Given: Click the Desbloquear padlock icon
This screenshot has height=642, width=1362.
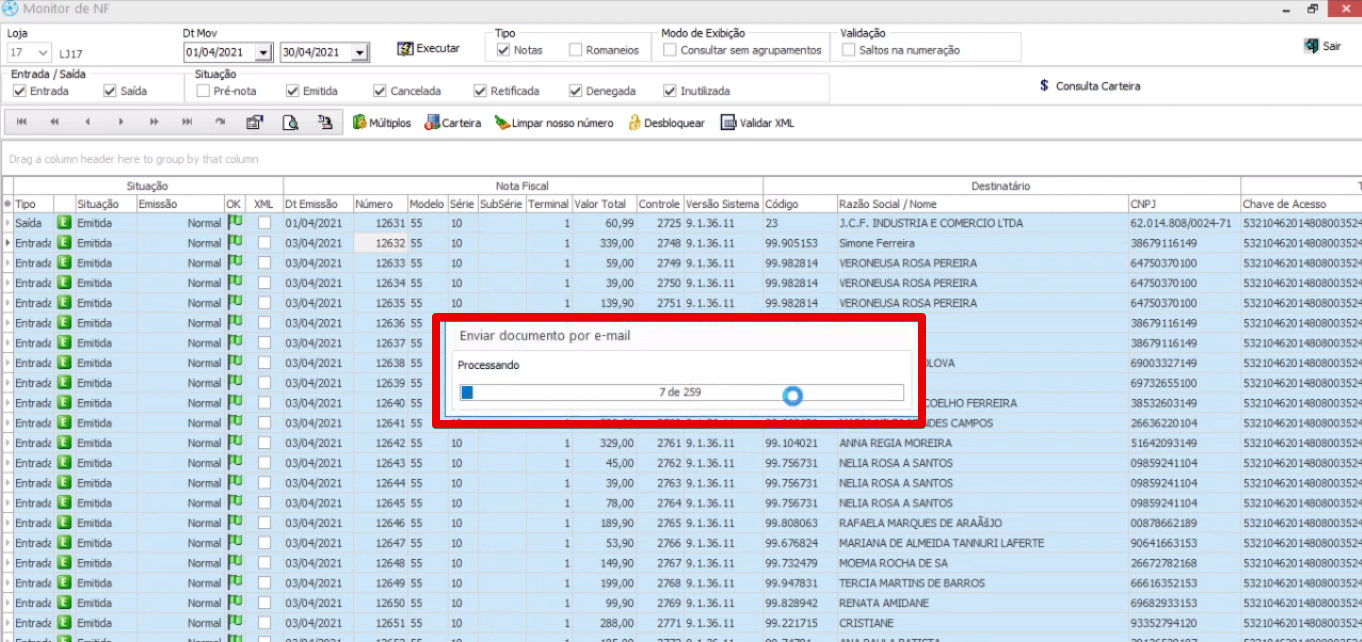Looking at the screenshot, I should point(634,123).
